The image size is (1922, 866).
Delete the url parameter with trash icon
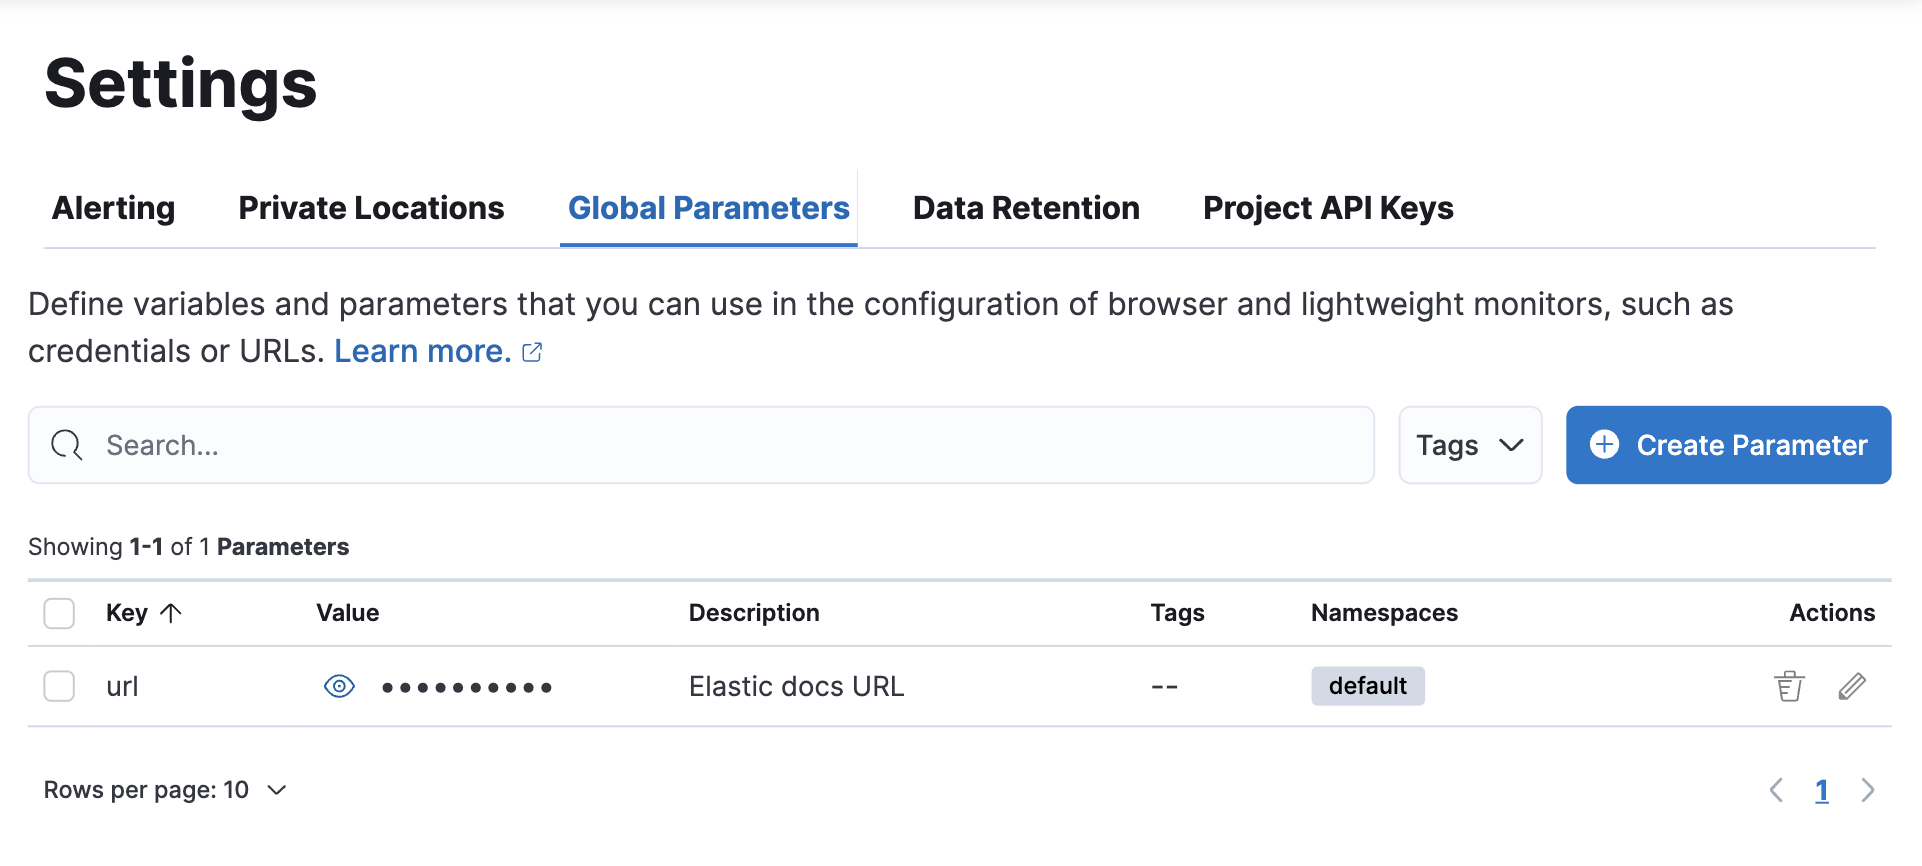(1789, 687)
